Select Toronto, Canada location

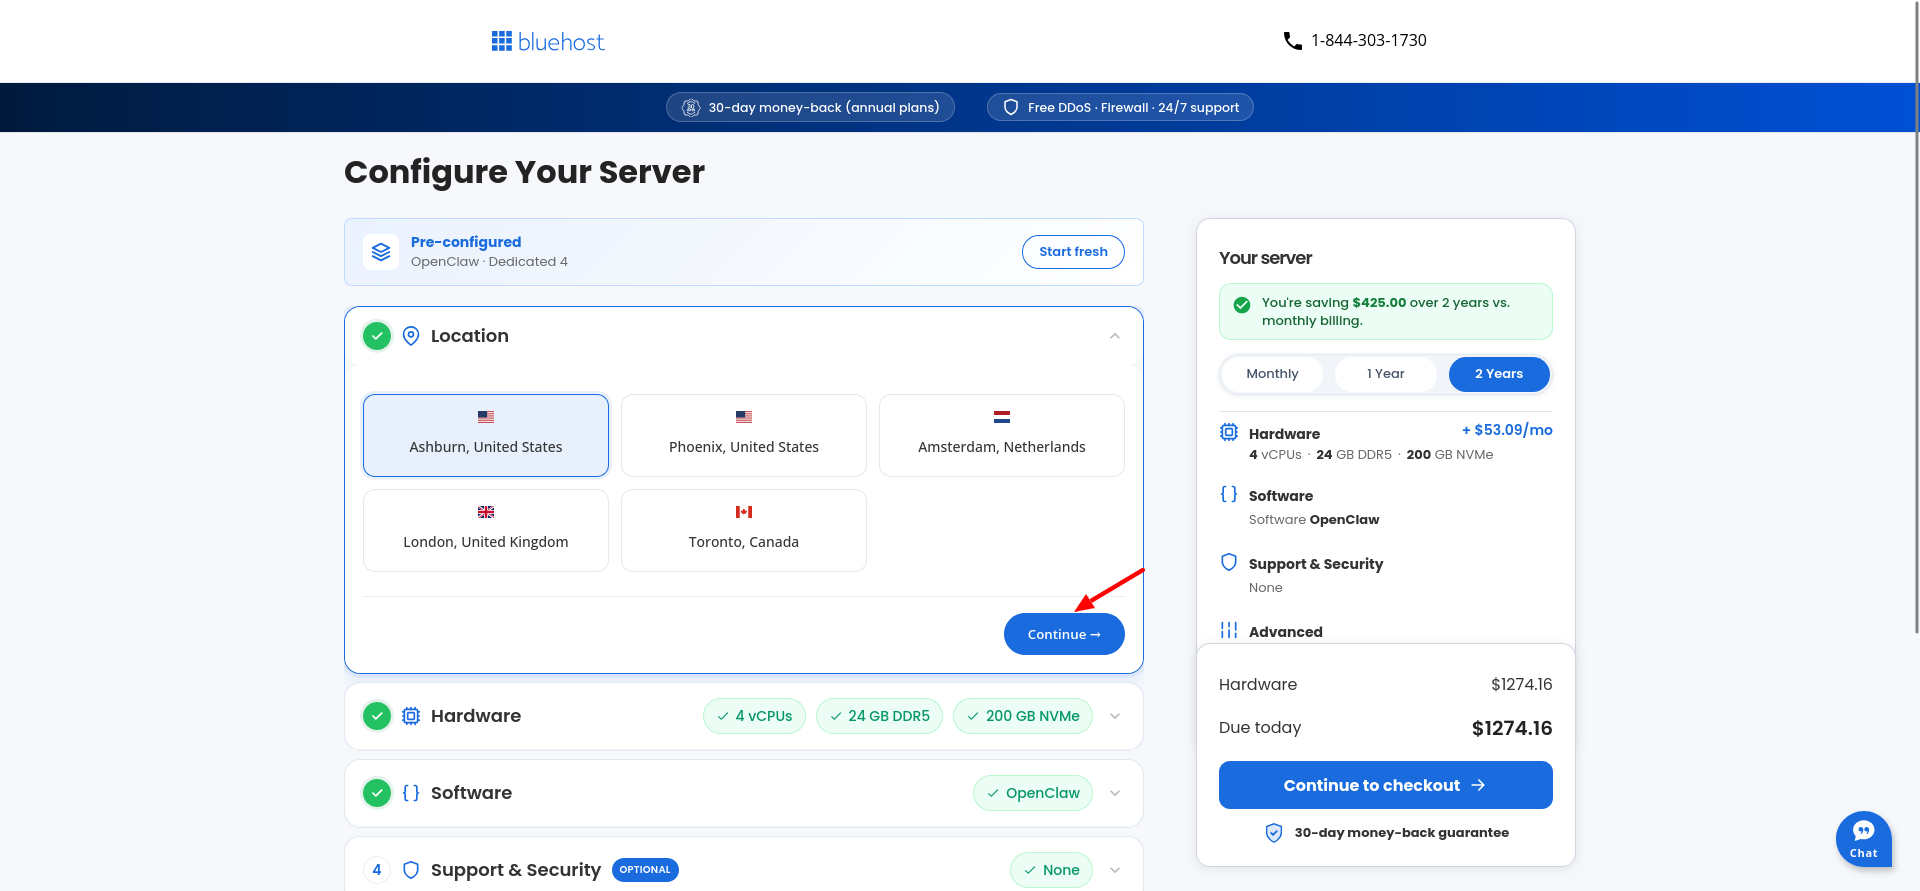pos(744,530)
